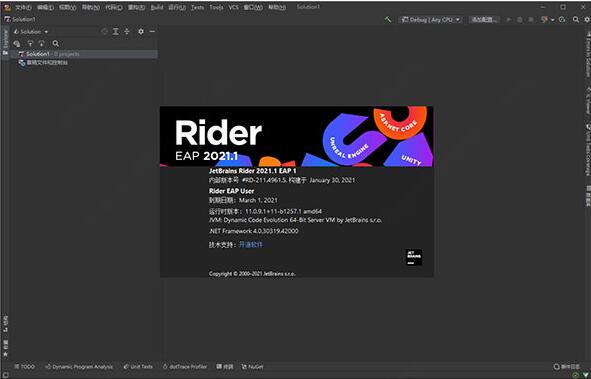Expand the profiler icon dropdown arrow
Screen dimensions: 591x379
(553, 20)
